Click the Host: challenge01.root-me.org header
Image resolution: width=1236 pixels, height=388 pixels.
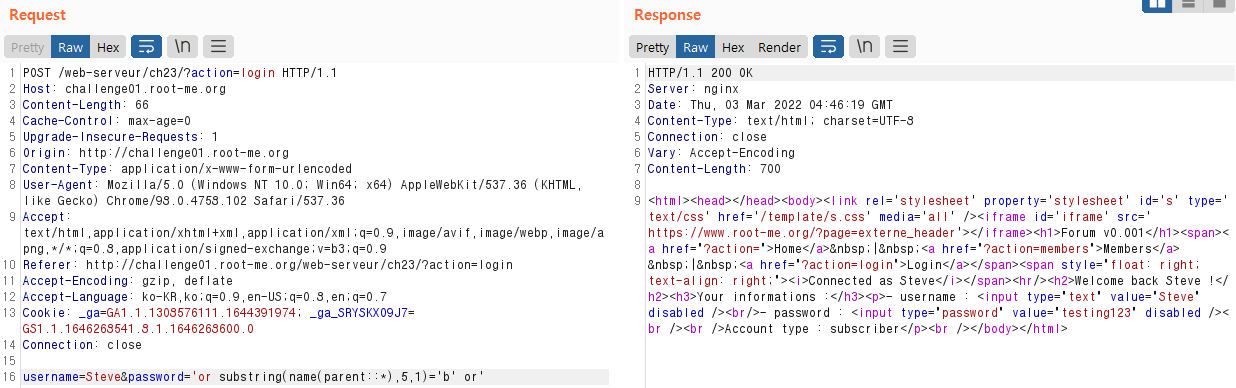[x=124, y=89]
